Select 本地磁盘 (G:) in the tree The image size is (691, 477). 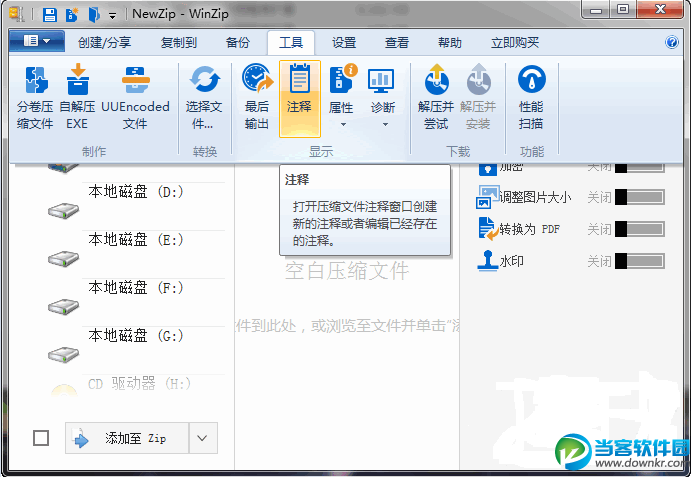click(x=136, y=336)
